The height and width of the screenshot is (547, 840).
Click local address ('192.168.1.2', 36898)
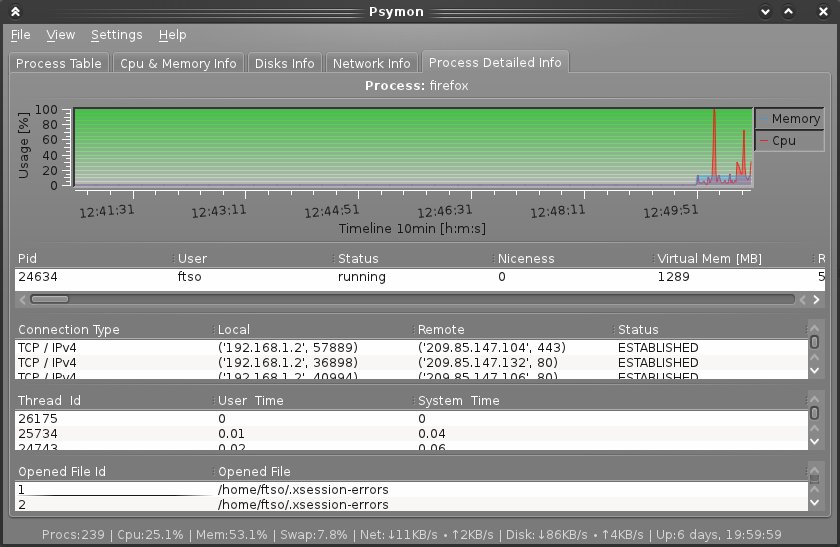[288, 363]
